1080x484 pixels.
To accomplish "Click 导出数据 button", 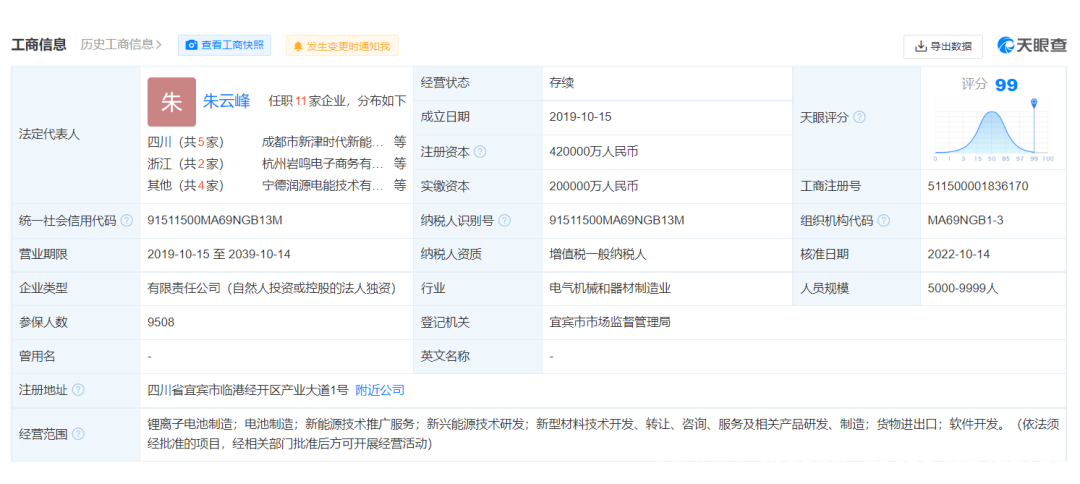I will 943,46.
